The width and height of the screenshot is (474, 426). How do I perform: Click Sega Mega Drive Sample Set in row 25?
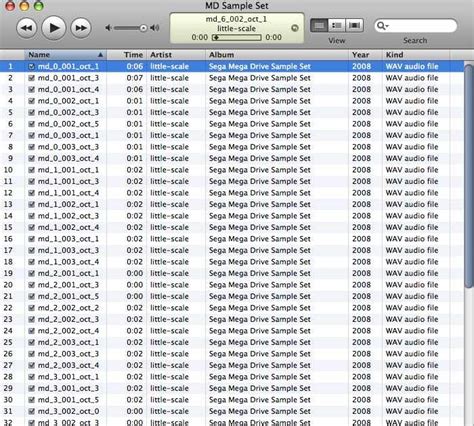pos(260,343)
